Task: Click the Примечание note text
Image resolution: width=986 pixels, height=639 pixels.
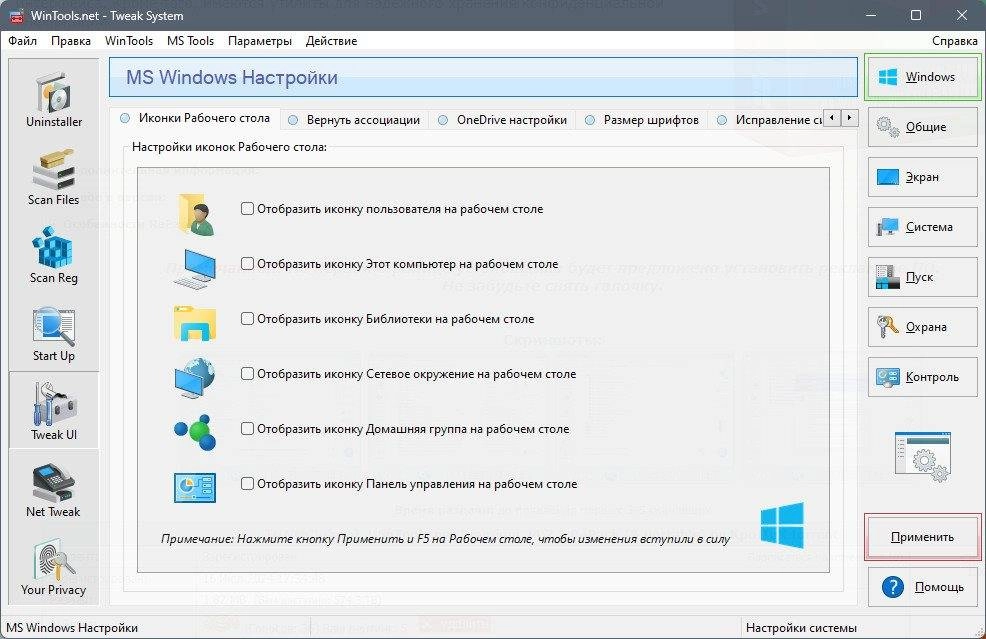Action: [x=445, y=538]
